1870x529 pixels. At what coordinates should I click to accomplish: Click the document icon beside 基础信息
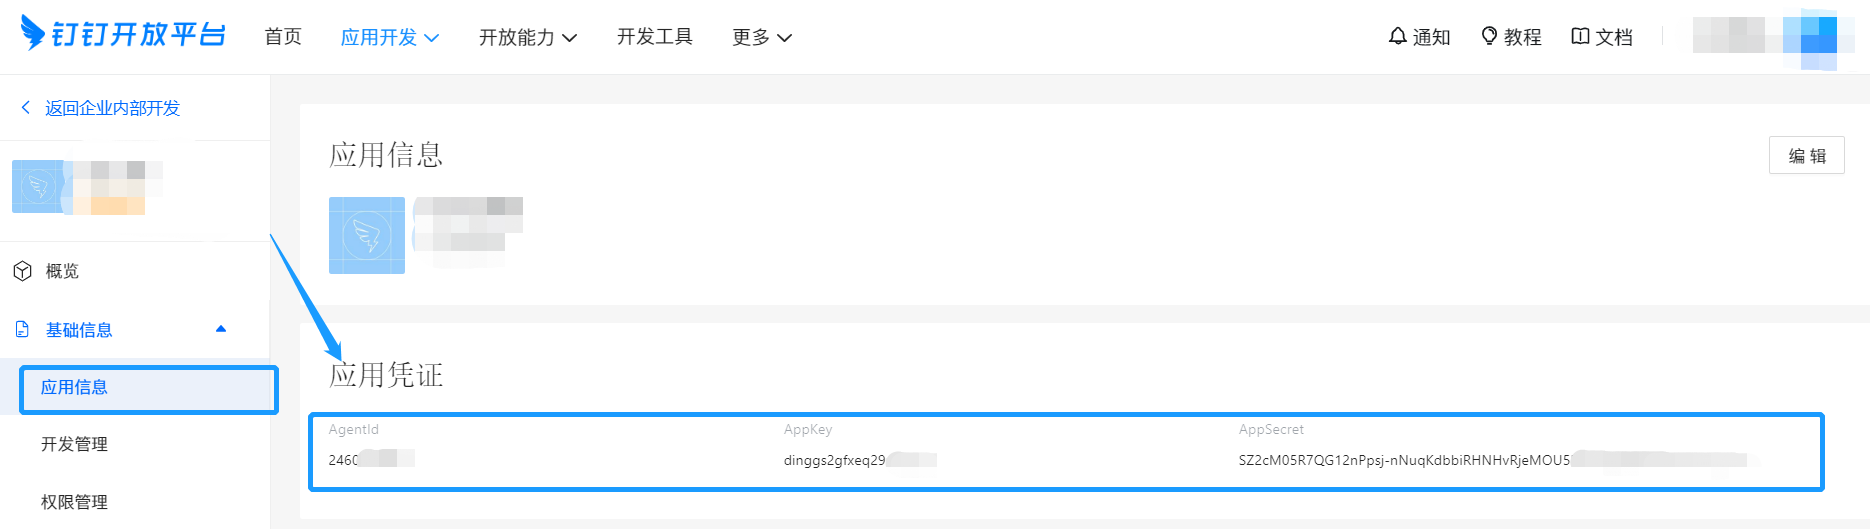(x=22, y=329)
